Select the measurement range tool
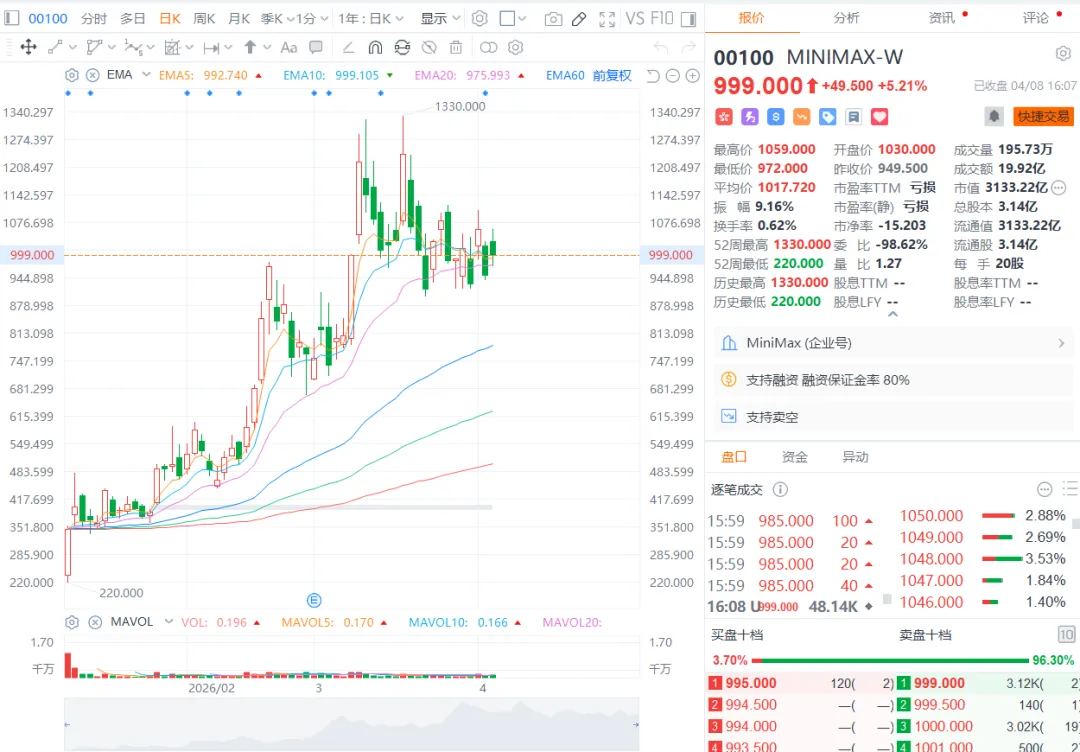 click(x=211, y=48)
